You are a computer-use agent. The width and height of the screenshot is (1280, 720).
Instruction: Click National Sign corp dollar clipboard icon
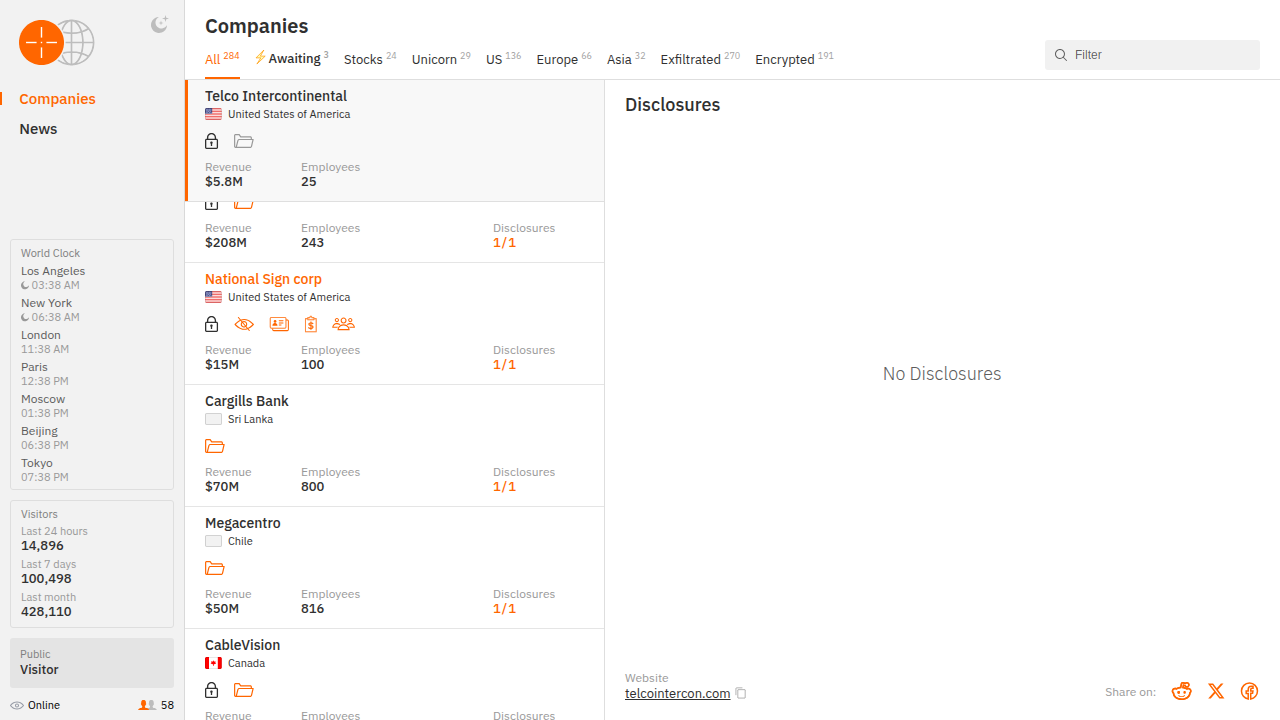point(311,324)
